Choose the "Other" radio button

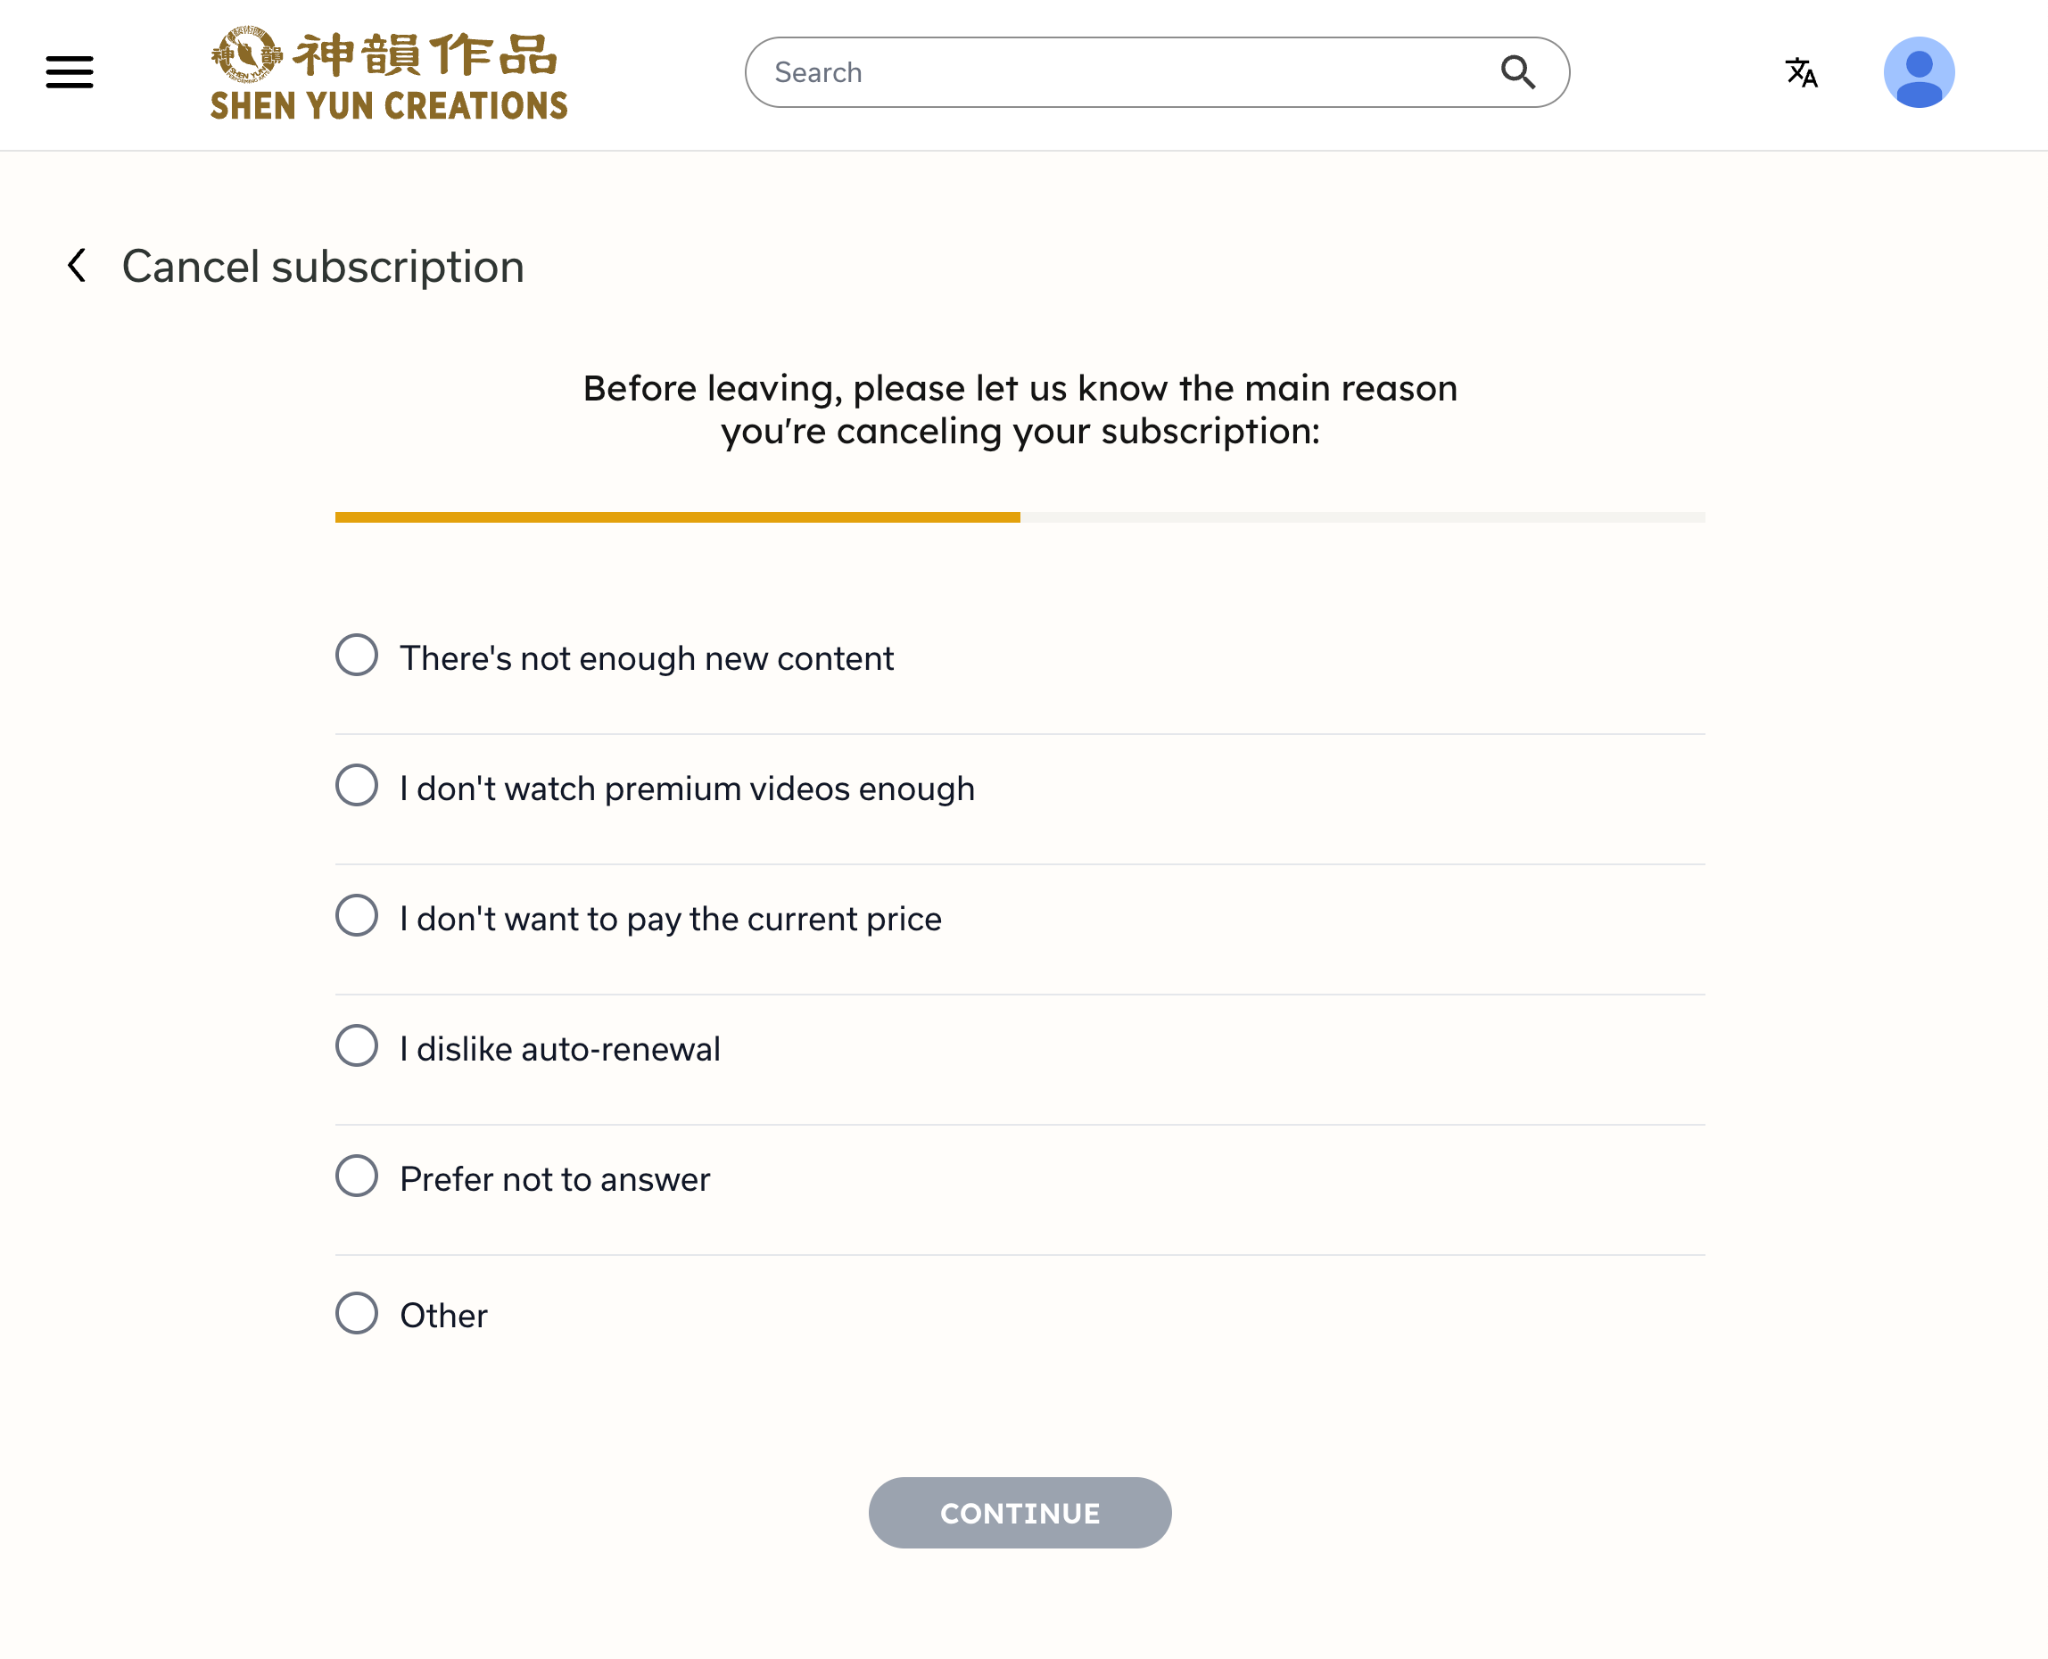356,1313
